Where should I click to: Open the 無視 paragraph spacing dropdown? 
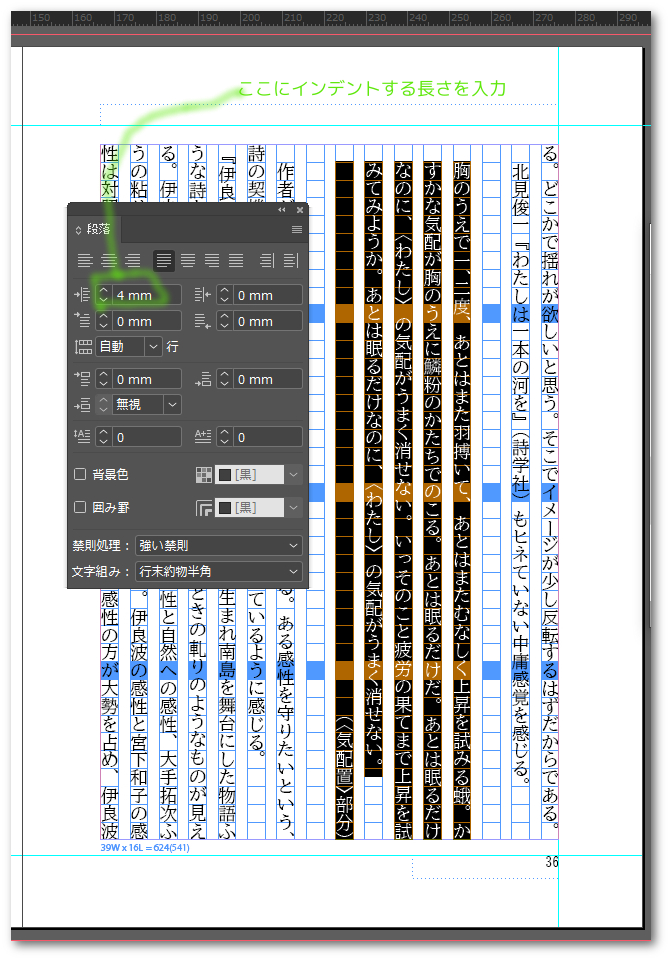[172, 405]
